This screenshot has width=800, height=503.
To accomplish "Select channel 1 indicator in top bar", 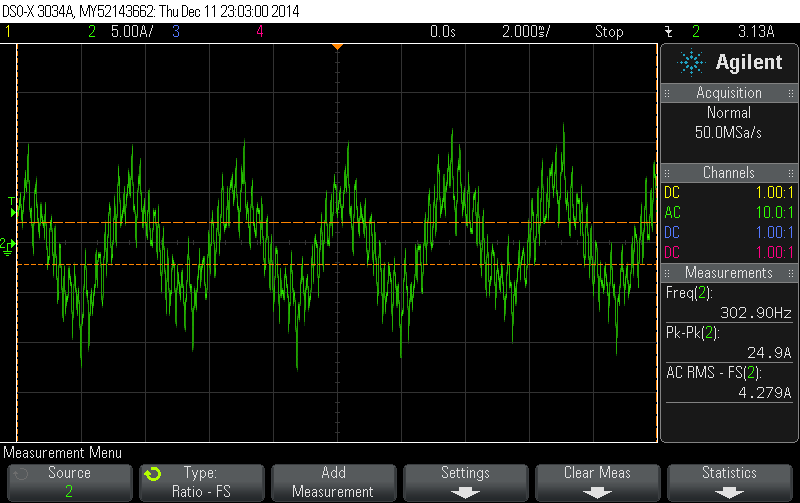I will (x=9, y=32).
